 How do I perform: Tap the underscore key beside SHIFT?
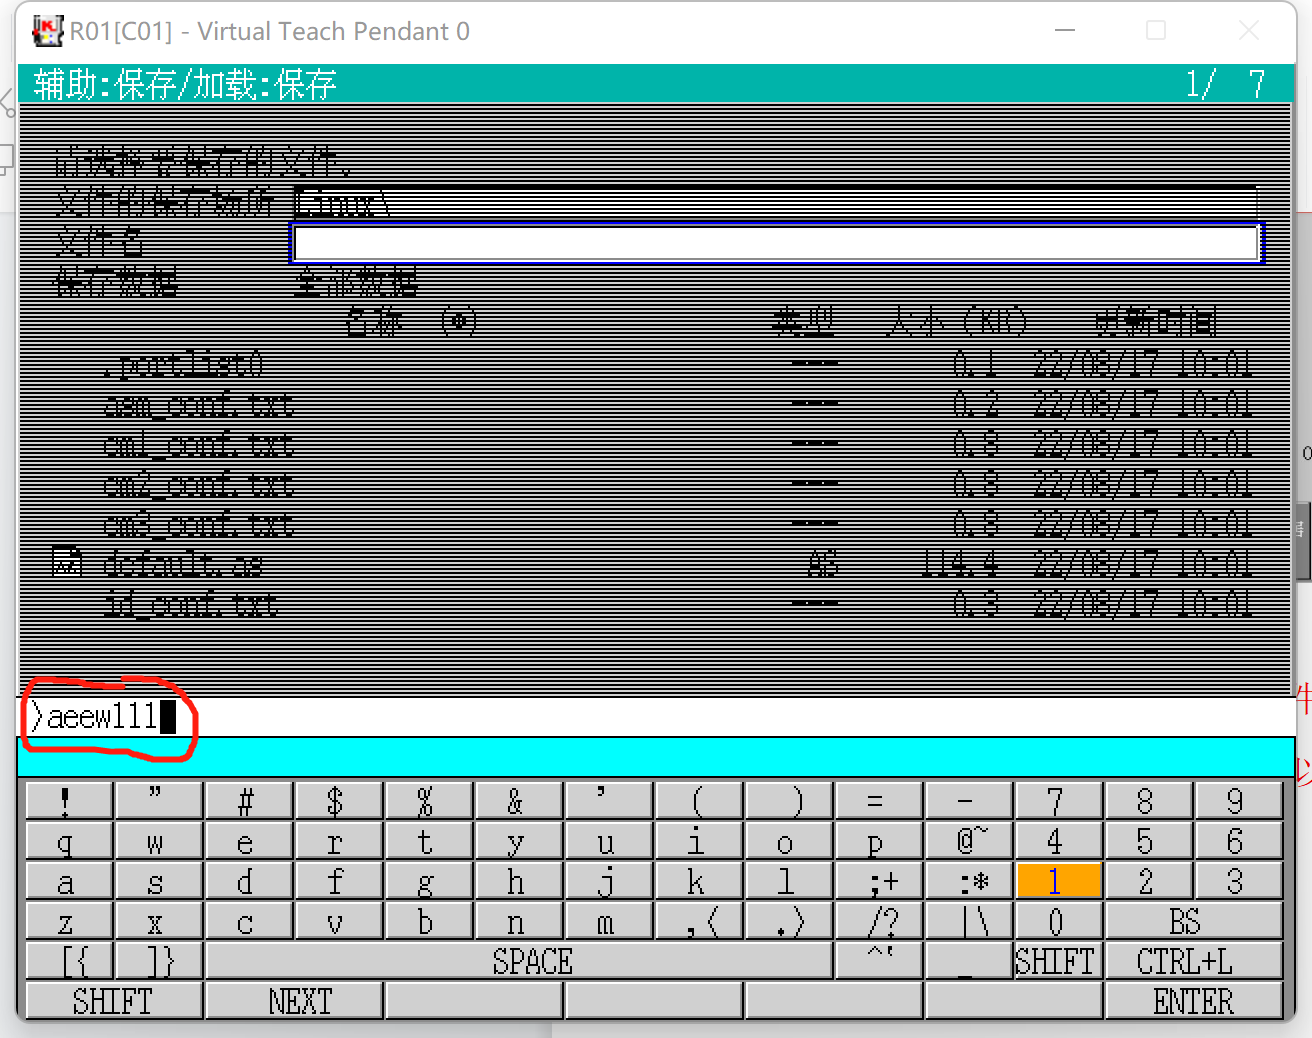click(x=968, y=961)
